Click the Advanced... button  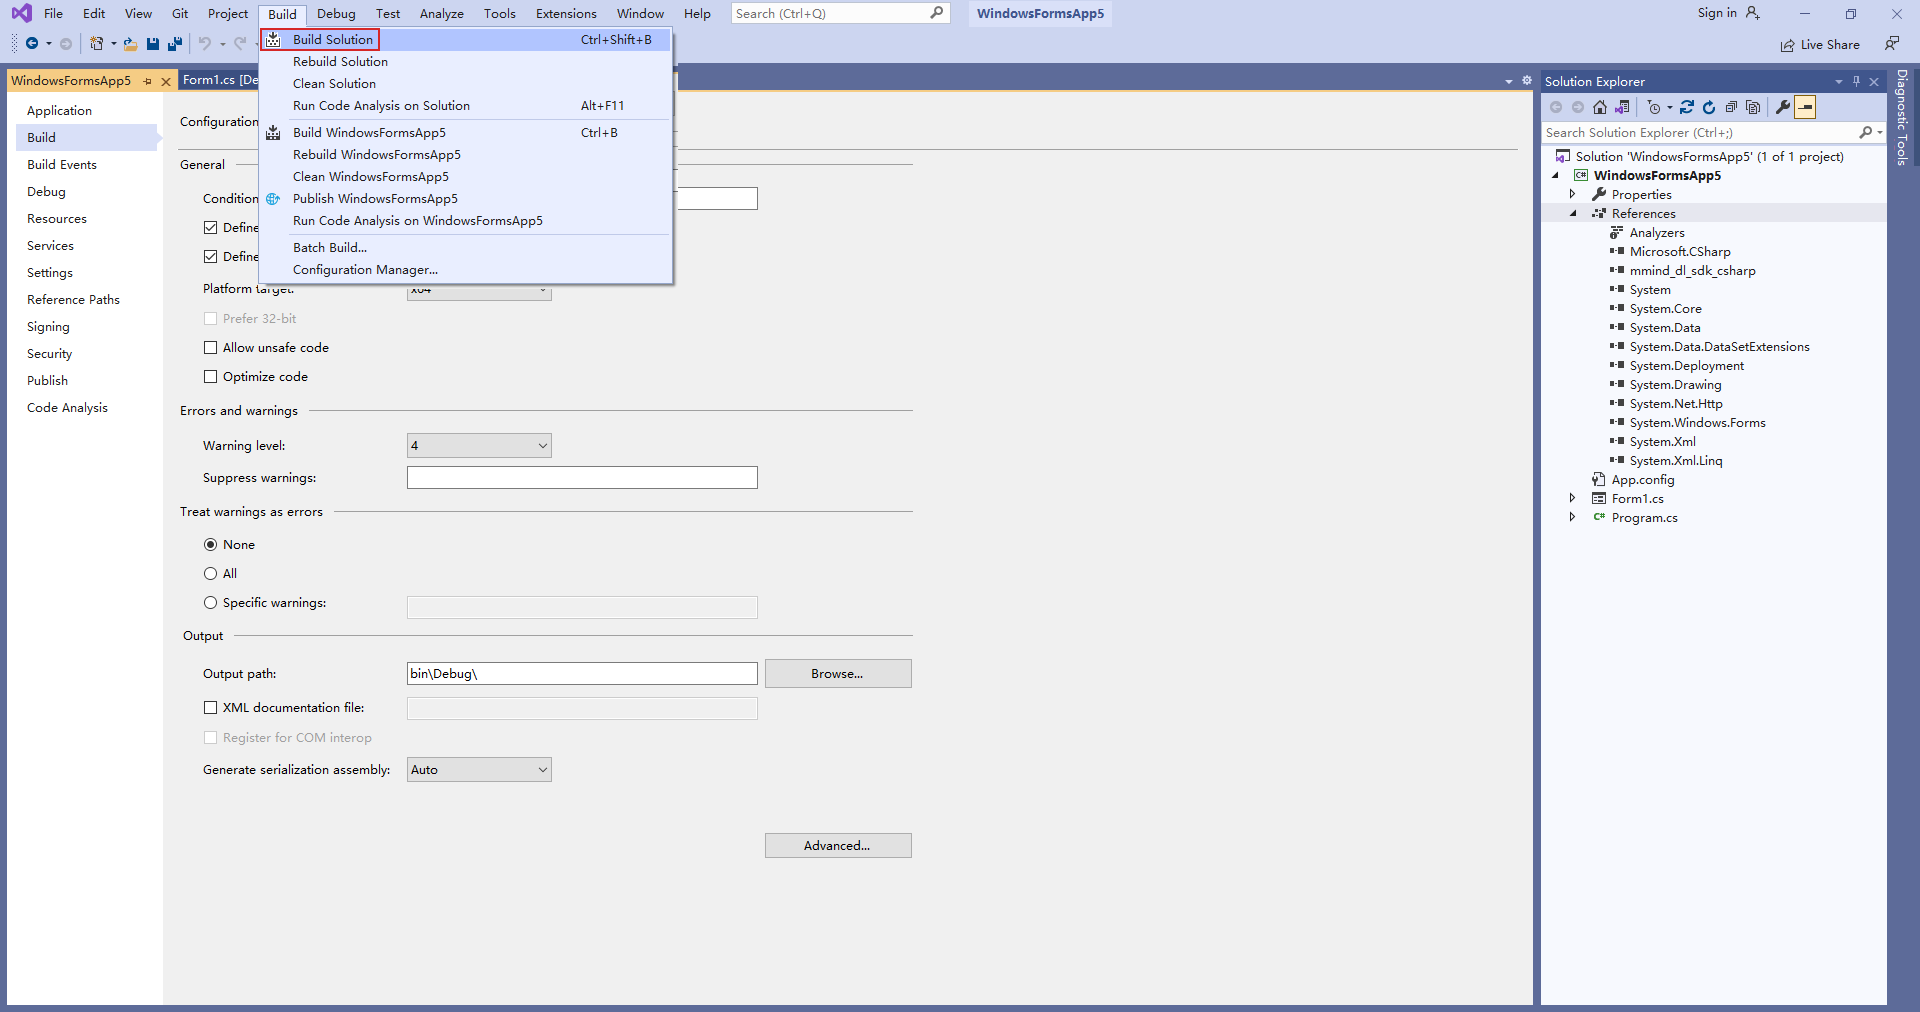838,846
